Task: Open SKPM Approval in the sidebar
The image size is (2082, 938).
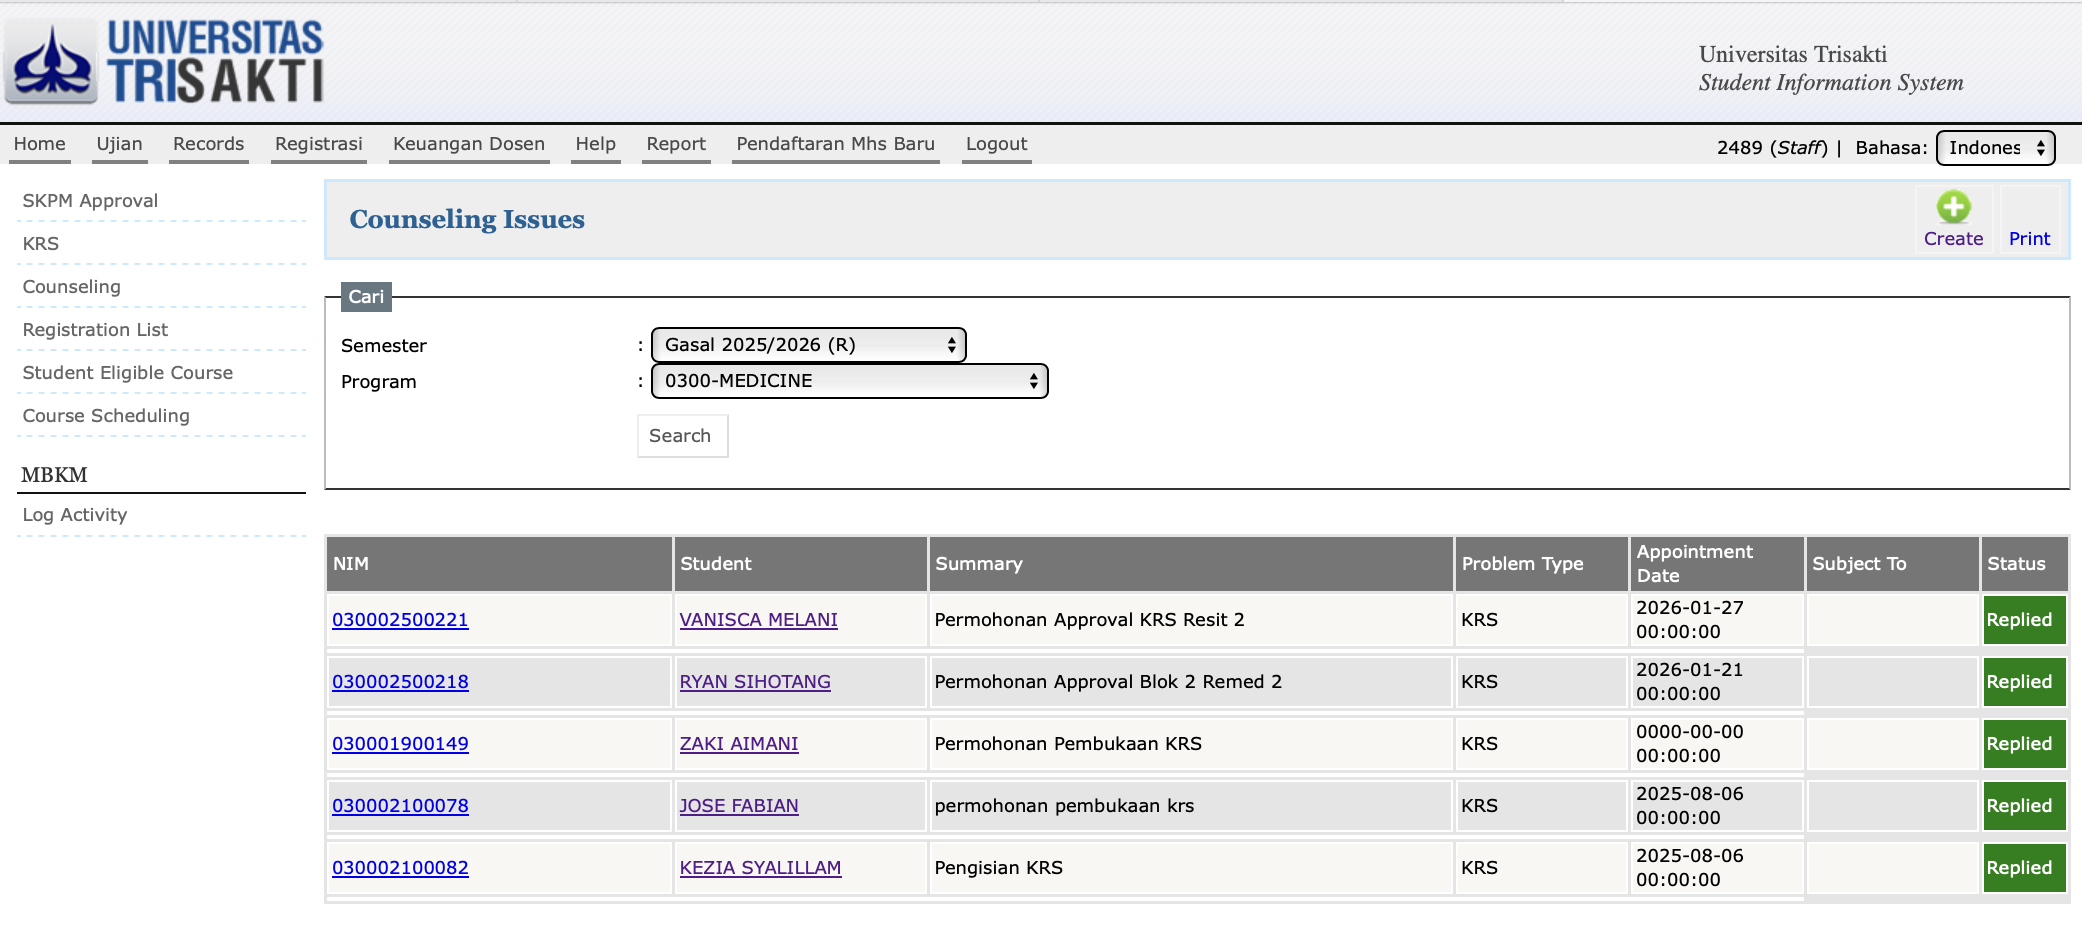Action: coord(90,201)
